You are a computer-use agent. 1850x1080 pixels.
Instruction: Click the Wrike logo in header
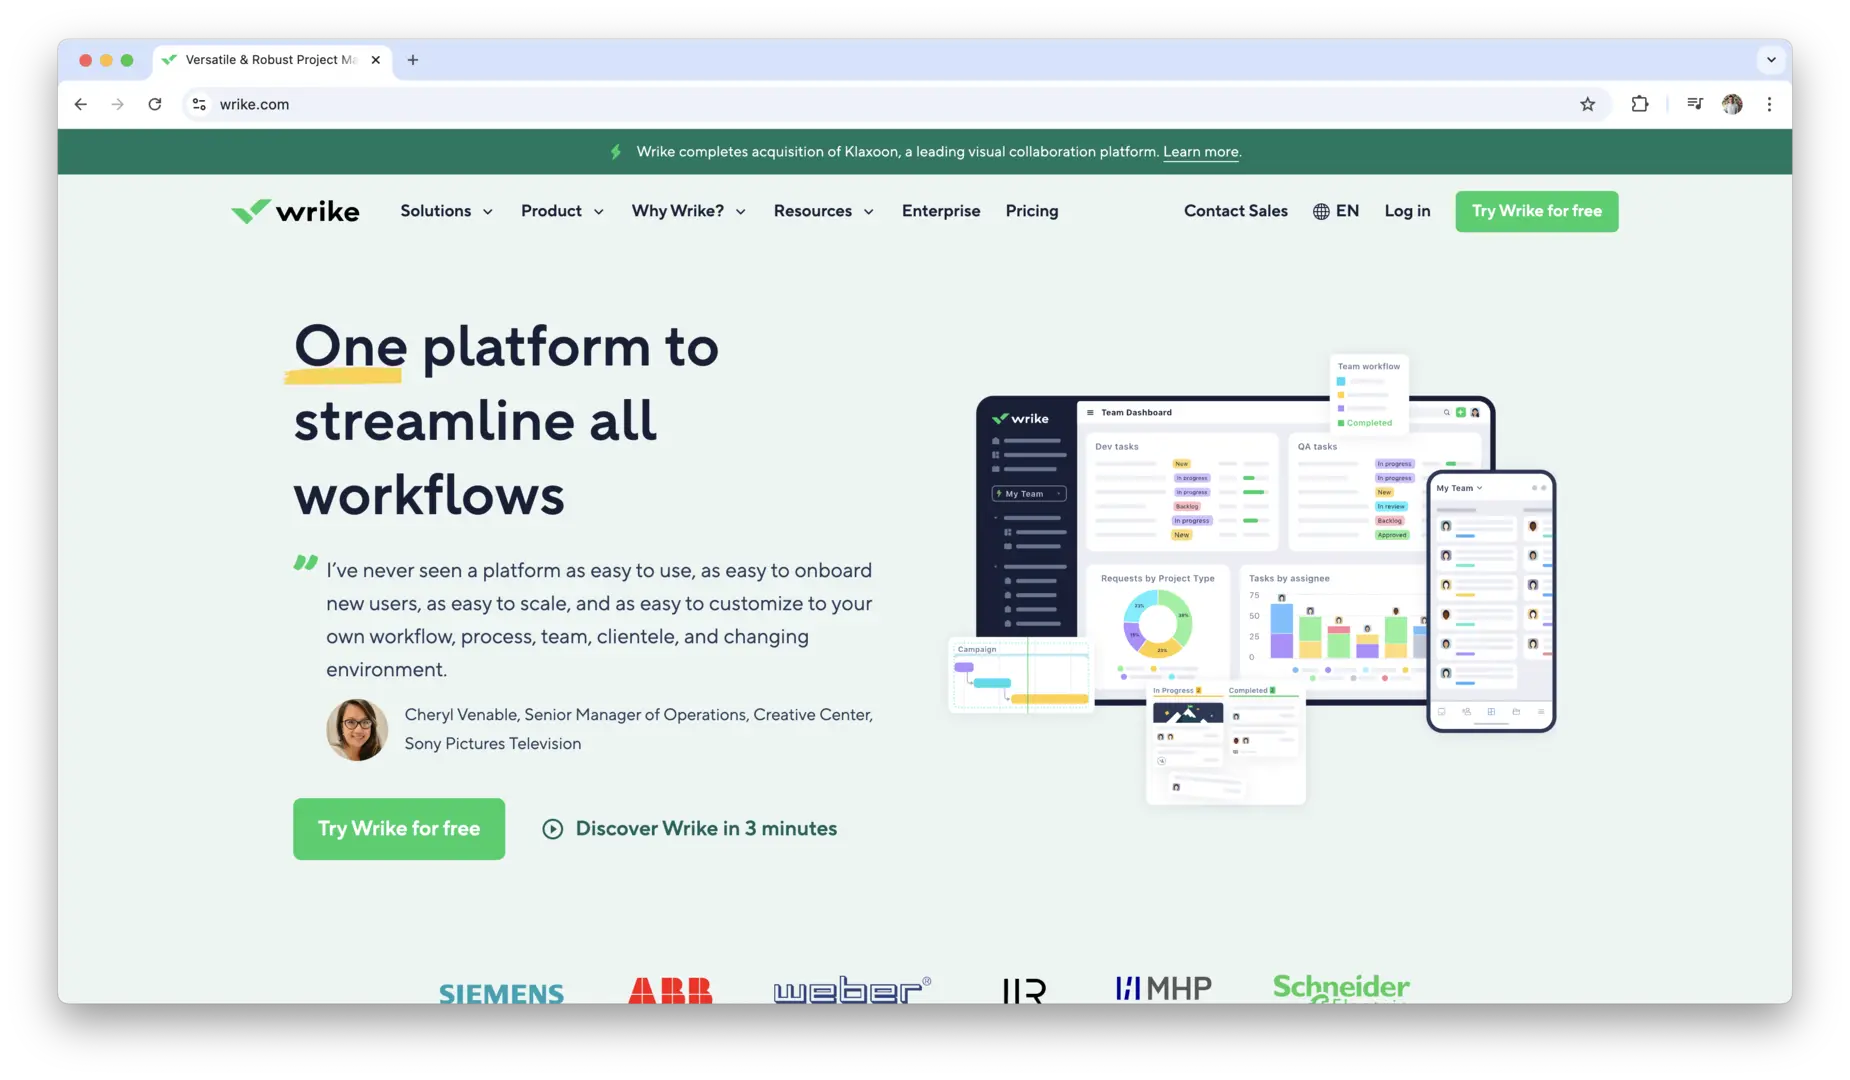[295, 211]
